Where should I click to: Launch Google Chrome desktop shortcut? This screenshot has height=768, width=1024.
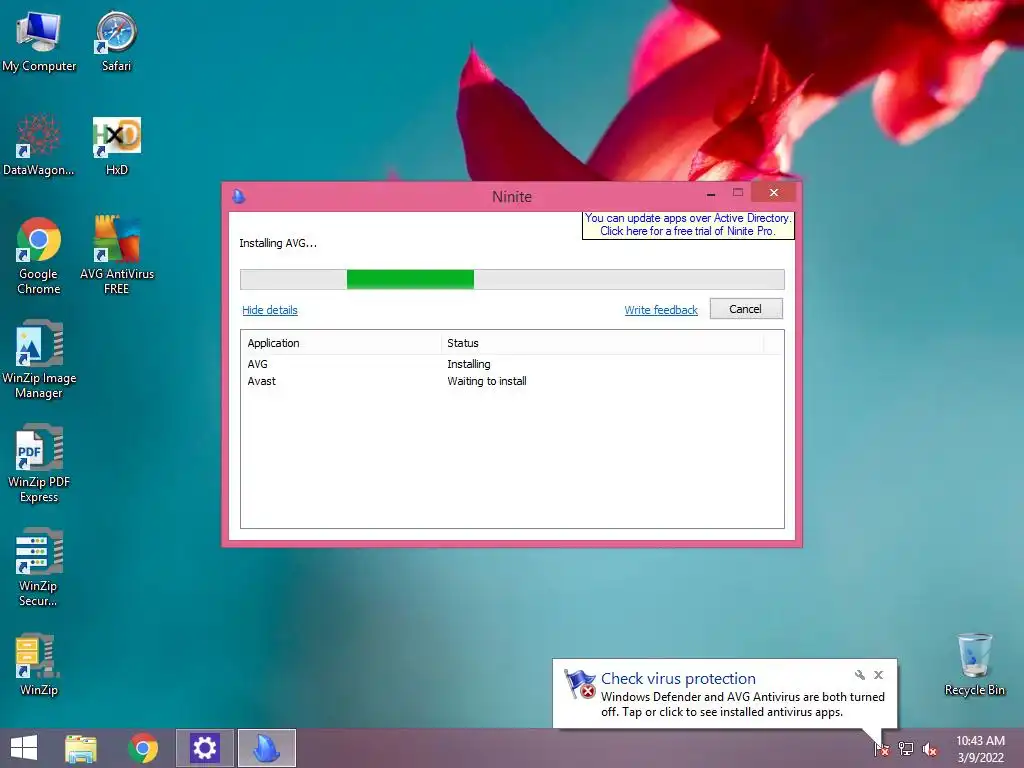(x=39, y=255)
